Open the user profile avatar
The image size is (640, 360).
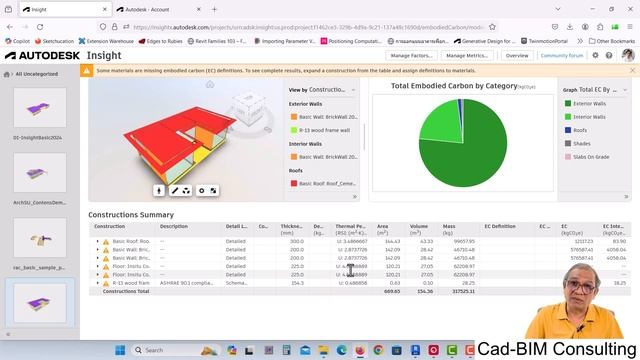[628, 55]
